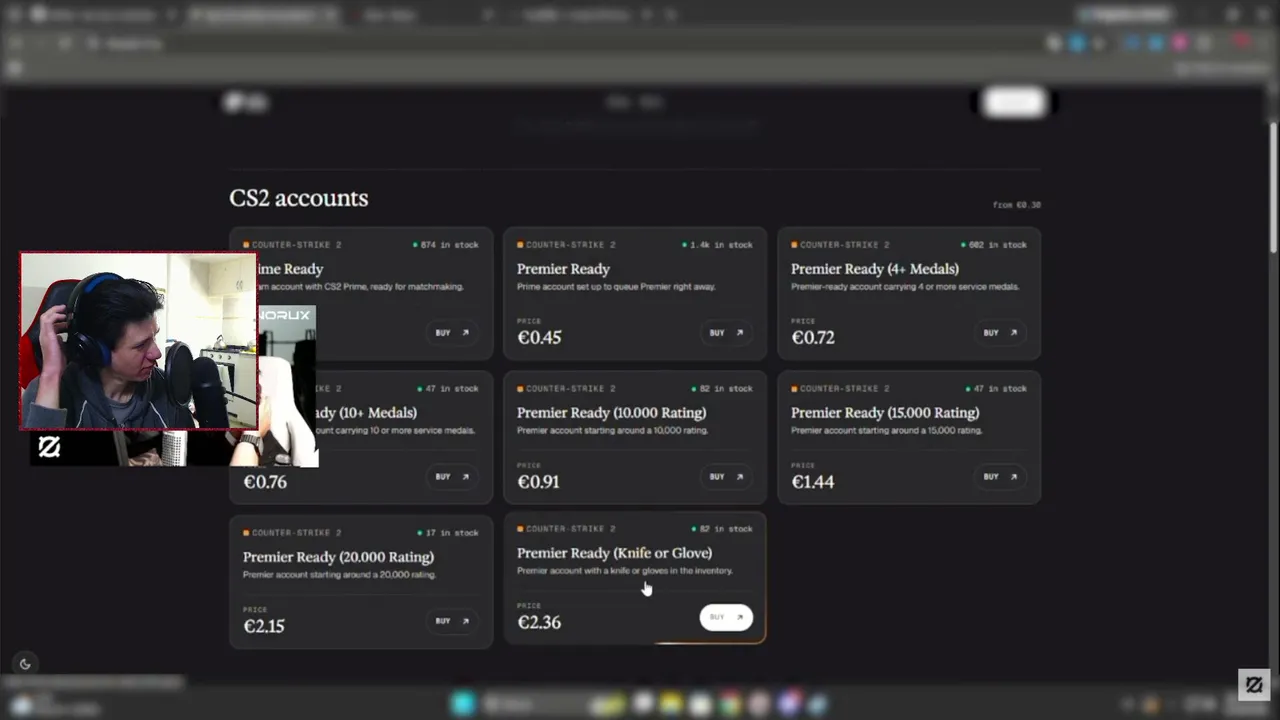1280x720 pixels.
Task: Click the €0.91 price
Action: [x=538, y=482]
